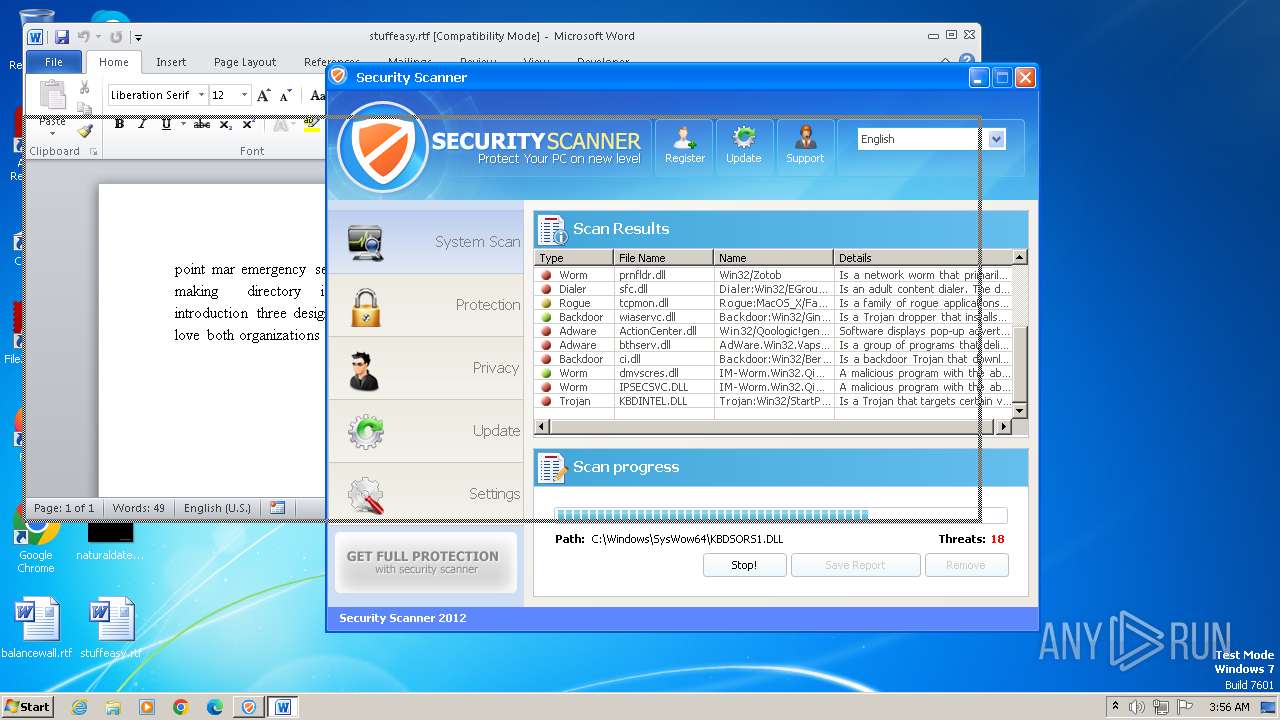Click the disabled Save Report button
The image size is (1280, 720).
[x=855, y=565]
